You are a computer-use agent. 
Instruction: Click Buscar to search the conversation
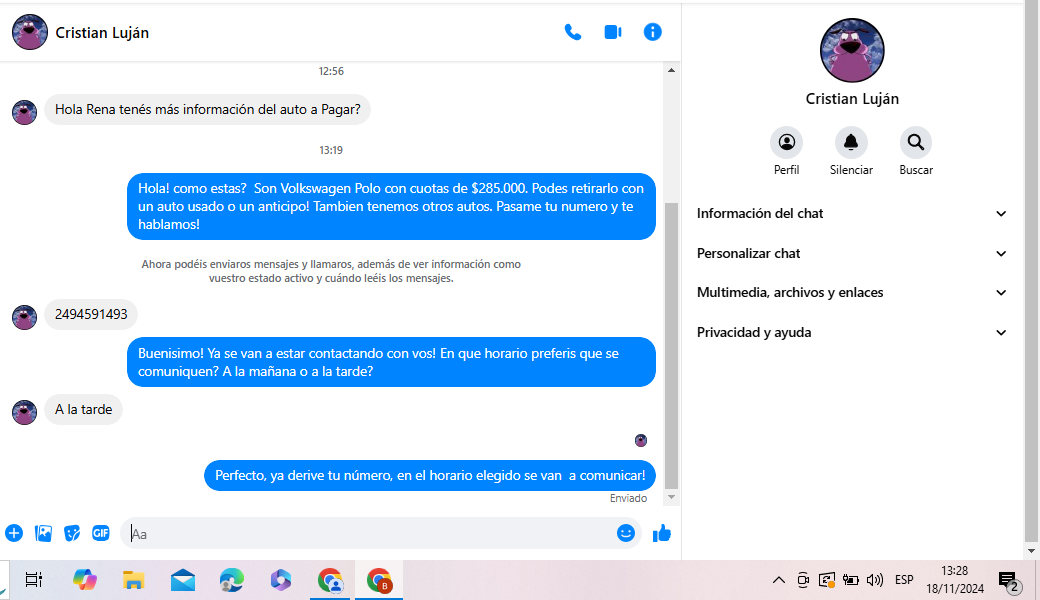tap(915, 142)
